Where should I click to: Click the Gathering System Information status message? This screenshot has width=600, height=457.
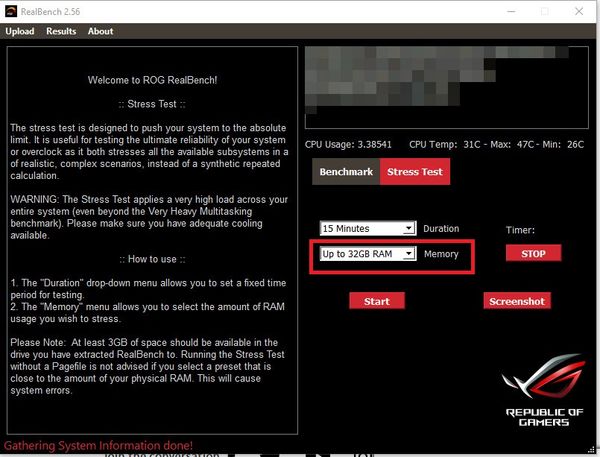[98, 445]
